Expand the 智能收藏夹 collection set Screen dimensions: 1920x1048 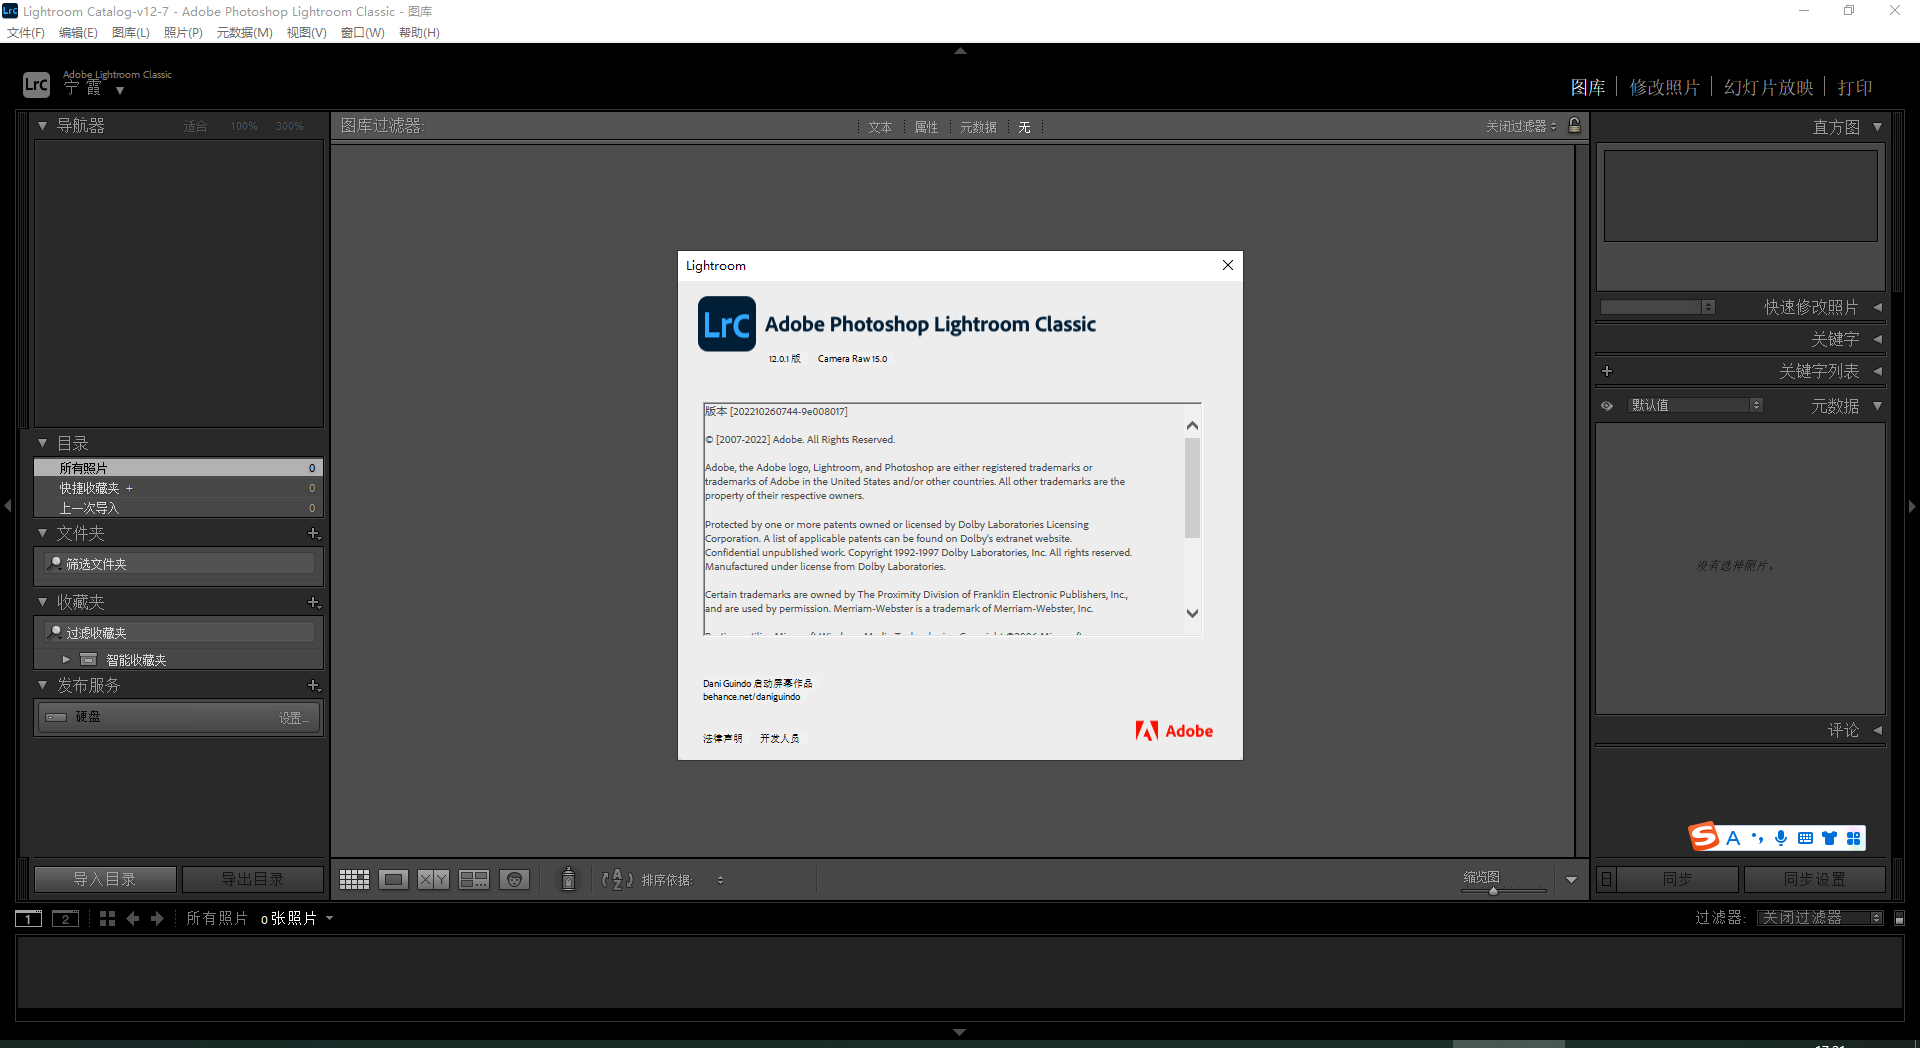click(x=66, y=660)
